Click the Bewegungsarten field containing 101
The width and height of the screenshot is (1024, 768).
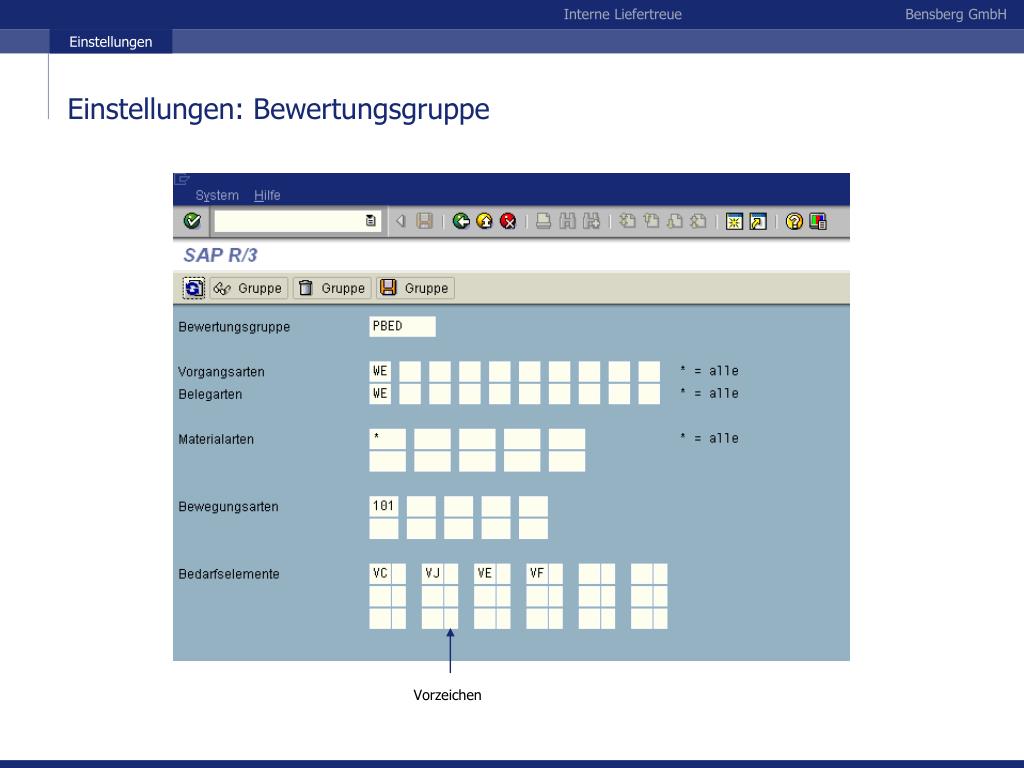[x=384, y=506]
